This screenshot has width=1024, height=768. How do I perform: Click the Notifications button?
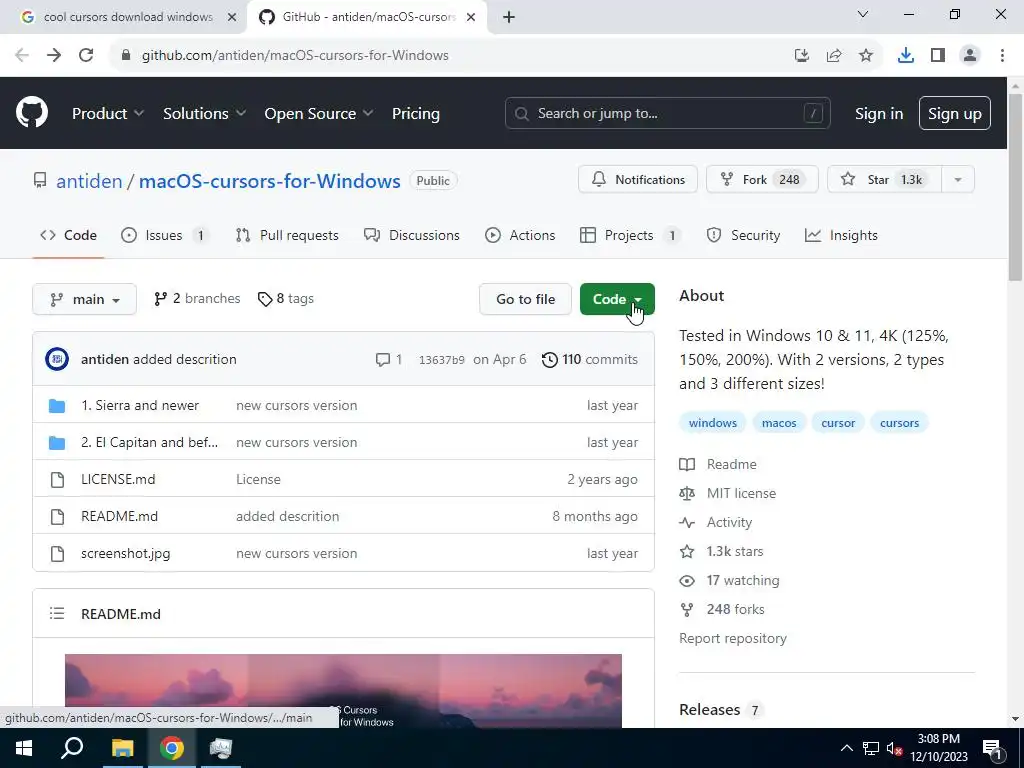(x=638, y=180)
